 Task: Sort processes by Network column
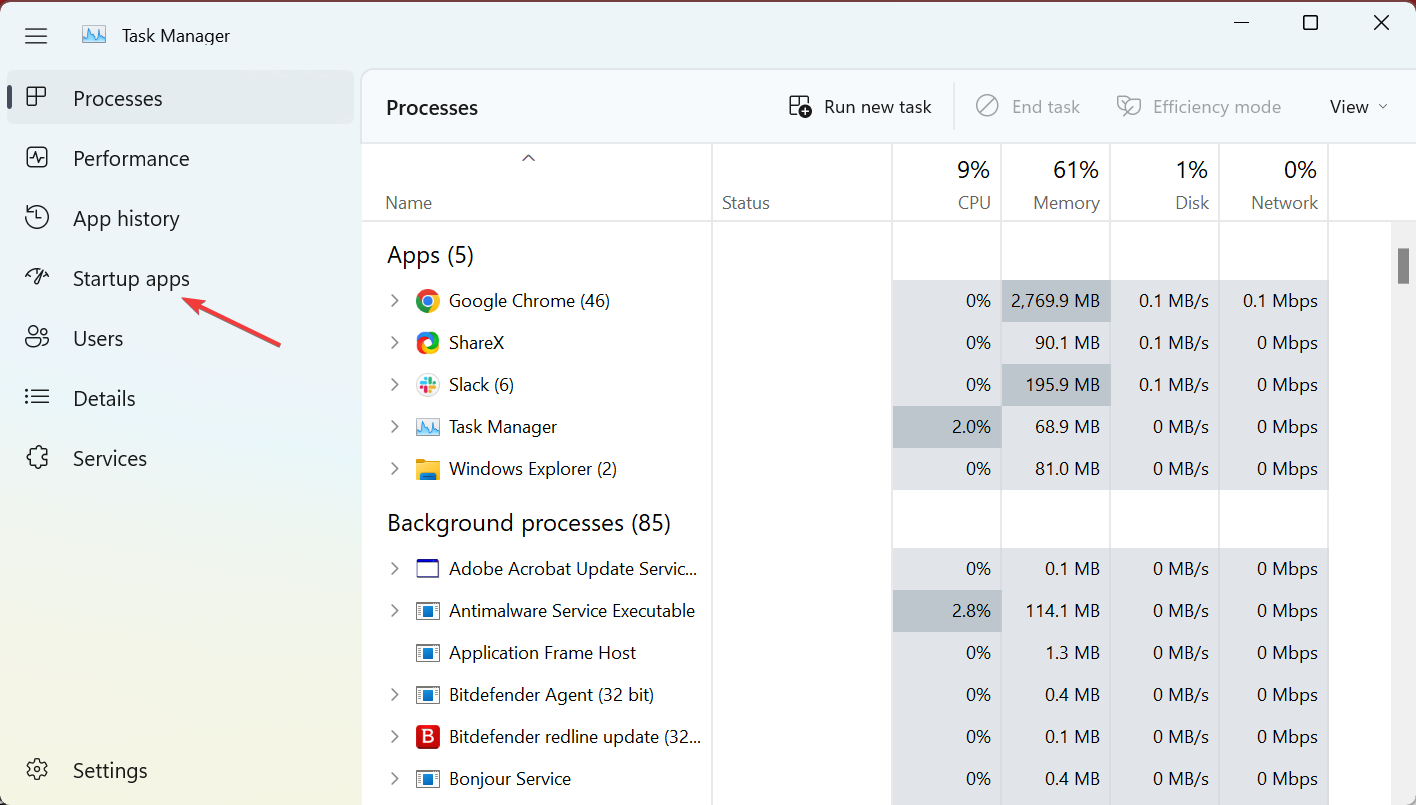(x=1273, y=183)
